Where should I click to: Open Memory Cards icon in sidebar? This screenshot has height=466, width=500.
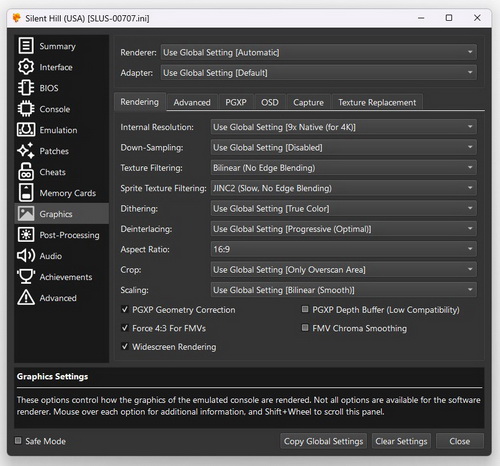(x=26, y=193)
